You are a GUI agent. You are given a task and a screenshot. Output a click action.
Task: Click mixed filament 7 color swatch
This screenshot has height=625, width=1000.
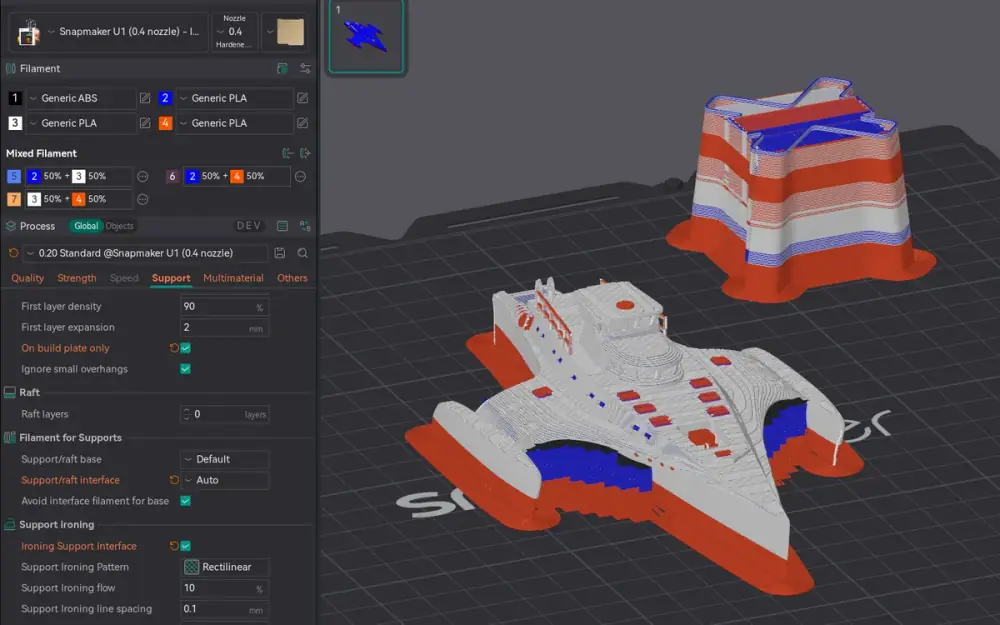pos(14,200)
